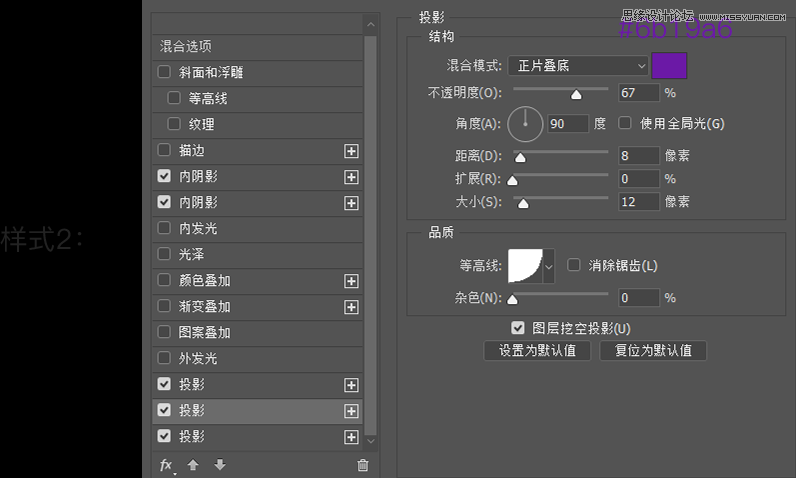The height and width of the screenshot is (478, 796).
Task: Click the plus icon beside 颜色叠加
Action: (351, 281)
